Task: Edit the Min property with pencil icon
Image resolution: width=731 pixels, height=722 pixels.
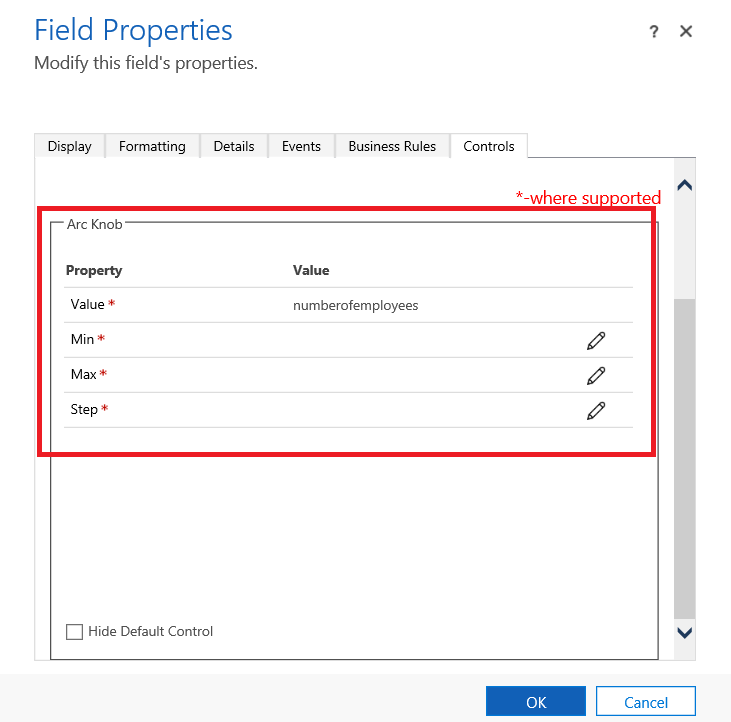Action: click(x=596, y=341)
